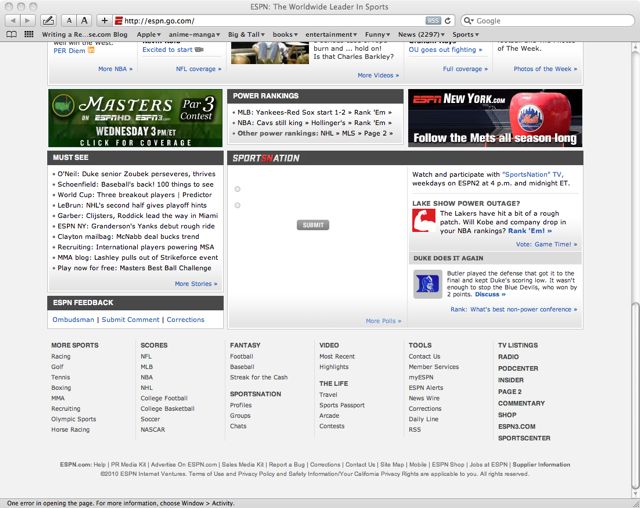Open Sports Passport under The Life
Viewport: 640px width, 508px height.
342,405
